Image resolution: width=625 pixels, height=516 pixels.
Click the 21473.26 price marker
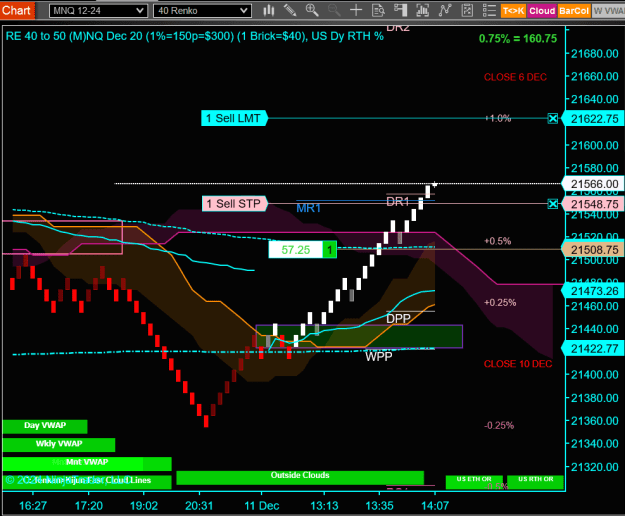click(x=594, y=291)
